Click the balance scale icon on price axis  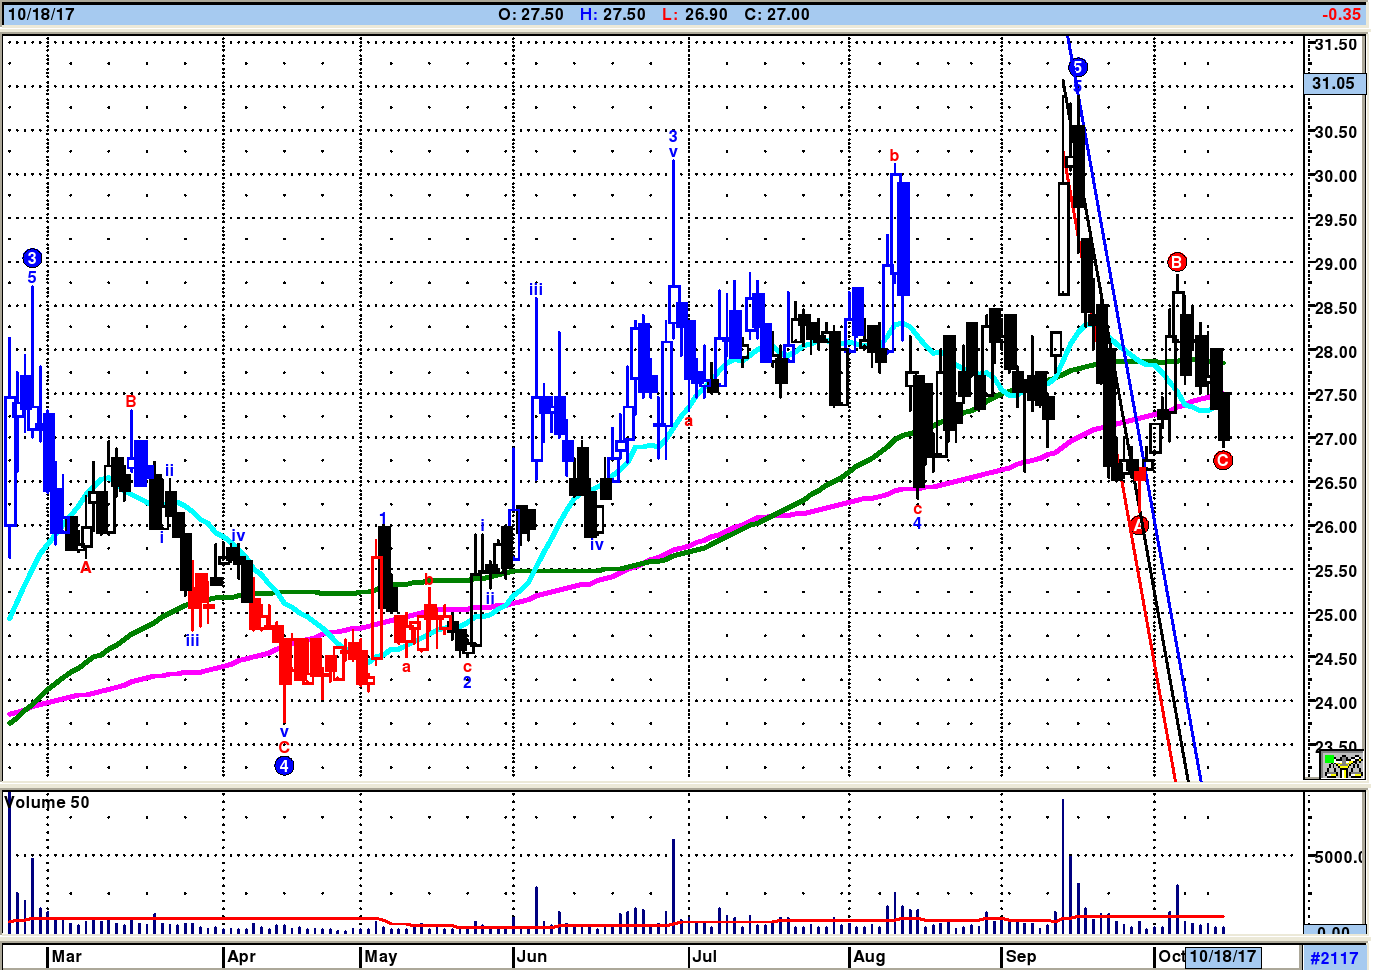coord(1342,766)
